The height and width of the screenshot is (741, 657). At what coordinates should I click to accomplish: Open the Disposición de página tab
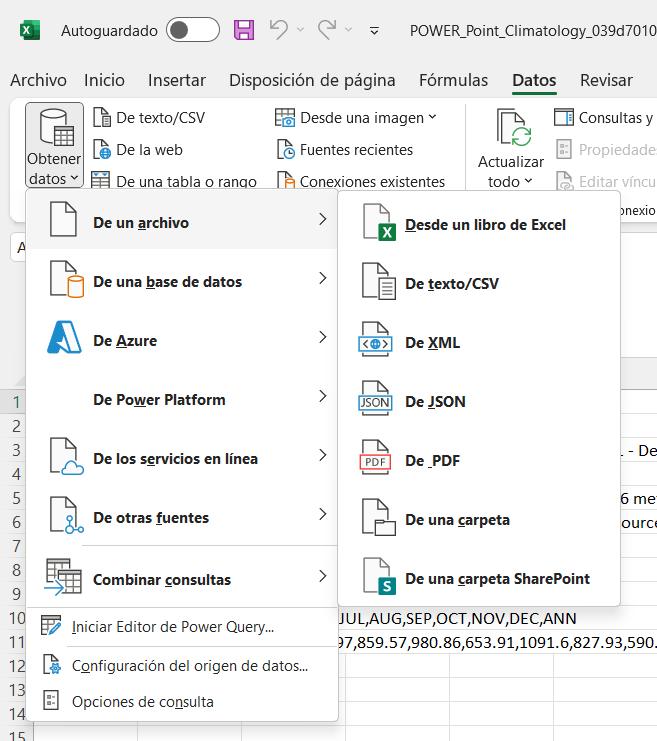(312, 80)
